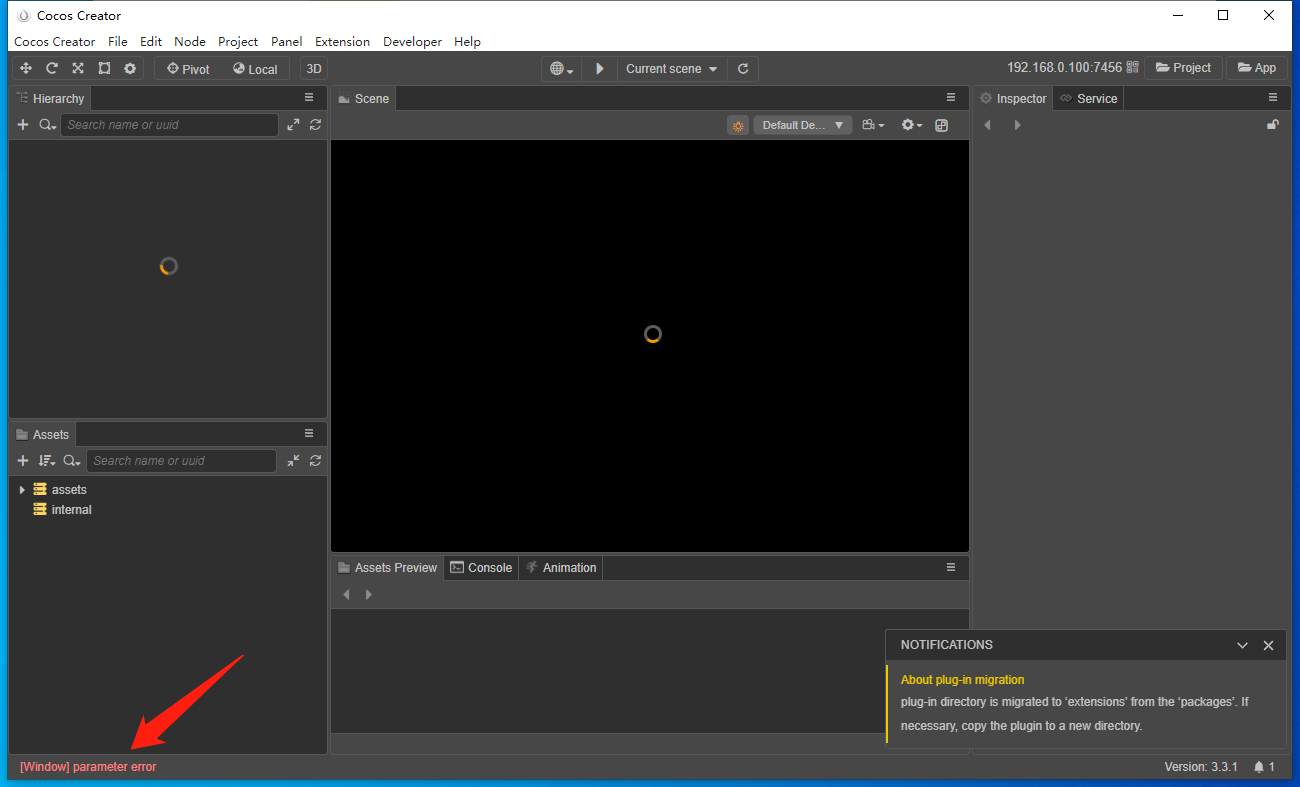Open the notification bell in status bar
The height and width of the screenshot is (787, 1300).
point(1259,767)
